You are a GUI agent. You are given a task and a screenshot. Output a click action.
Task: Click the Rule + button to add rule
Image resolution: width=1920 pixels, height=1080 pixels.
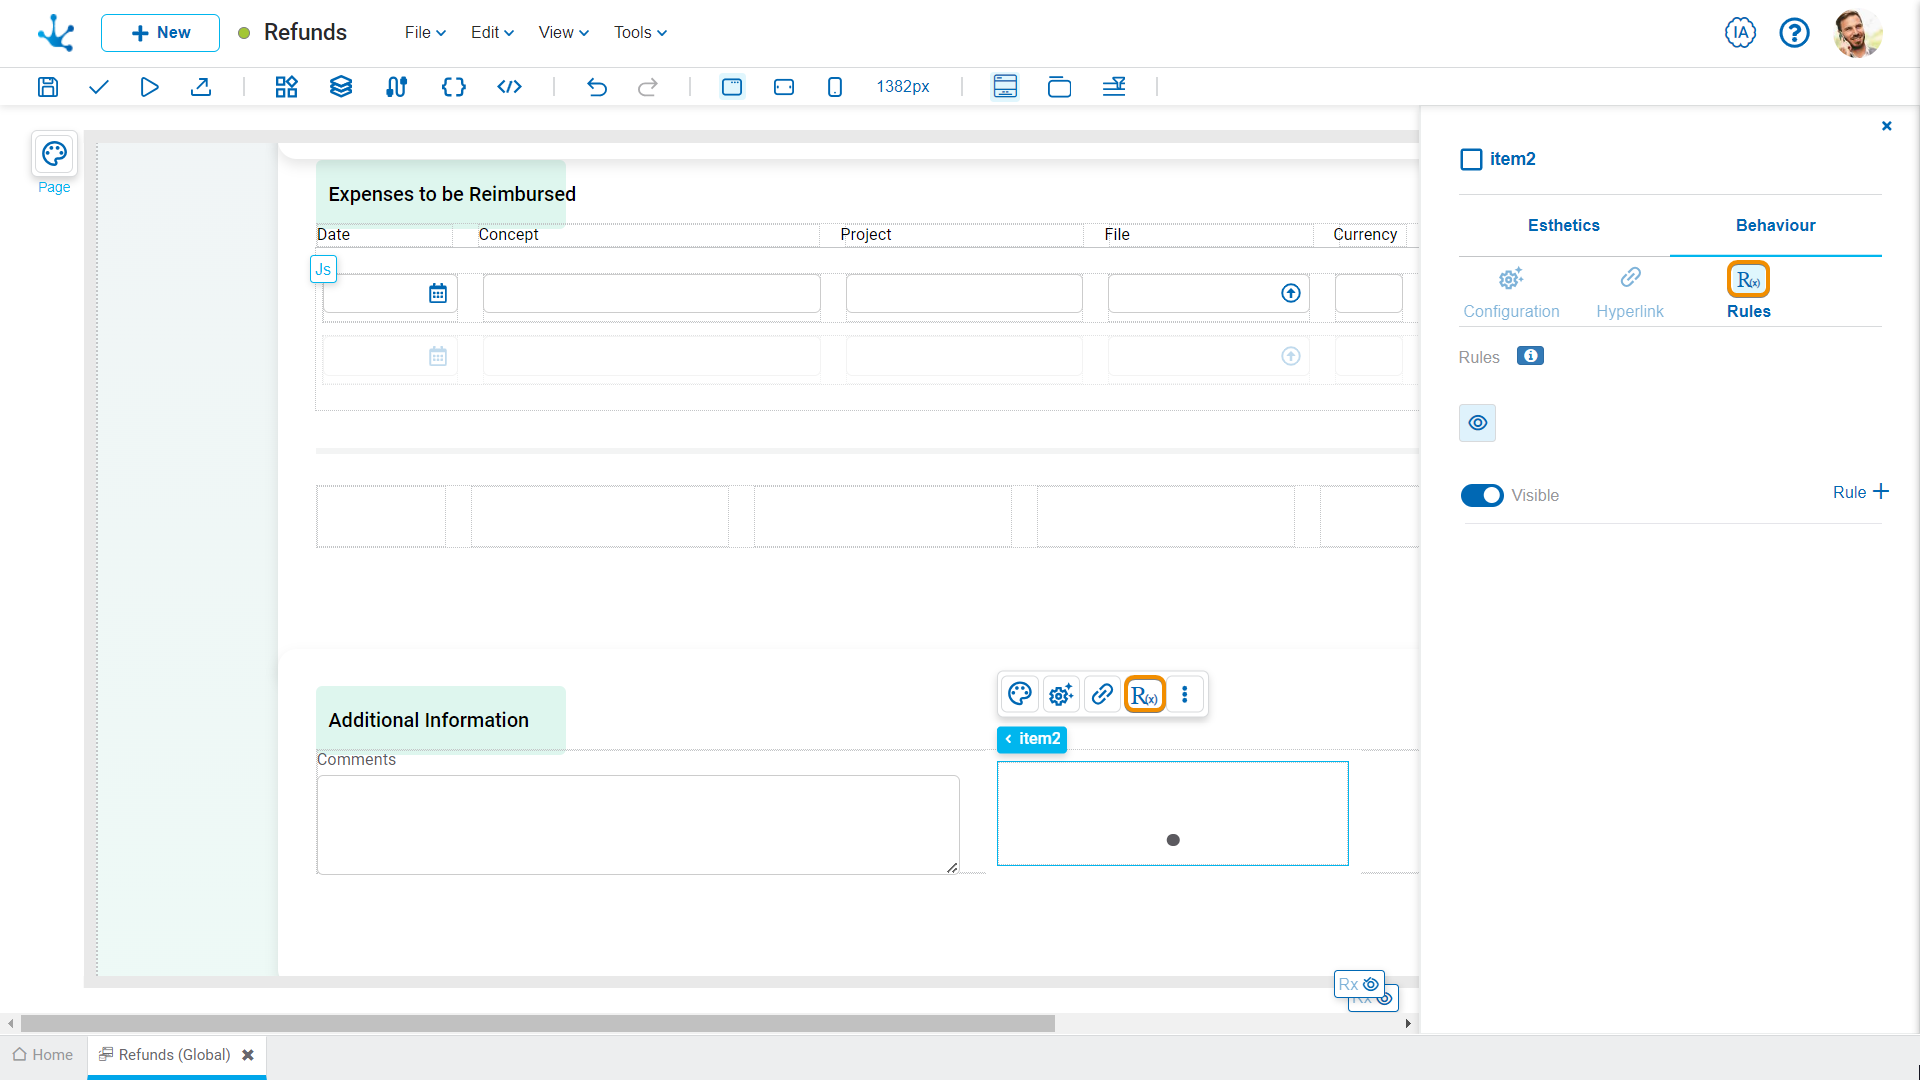[x=1861, y=491]
